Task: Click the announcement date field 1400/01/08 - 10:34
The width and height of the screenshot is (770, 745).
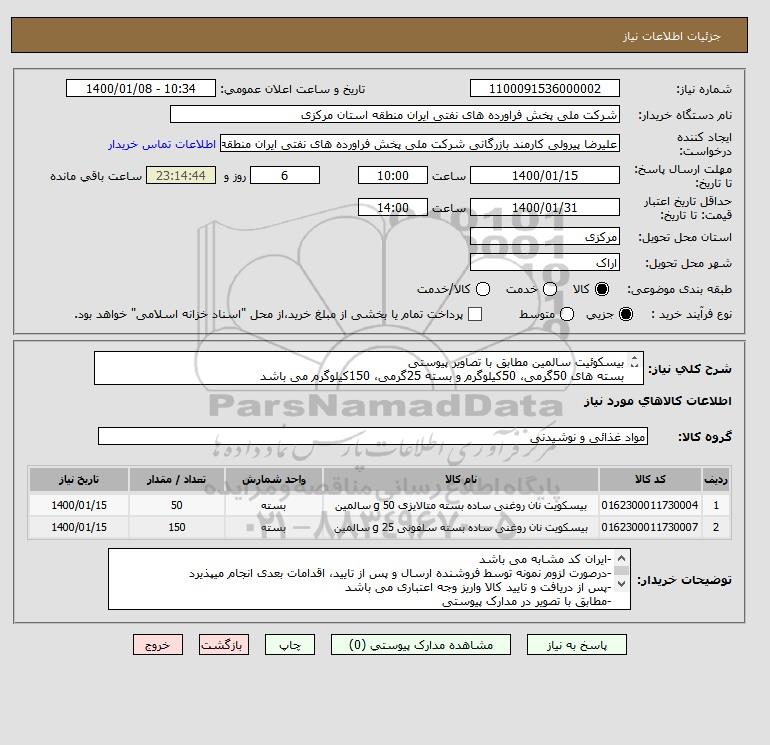Action: (x=141, y=88)
